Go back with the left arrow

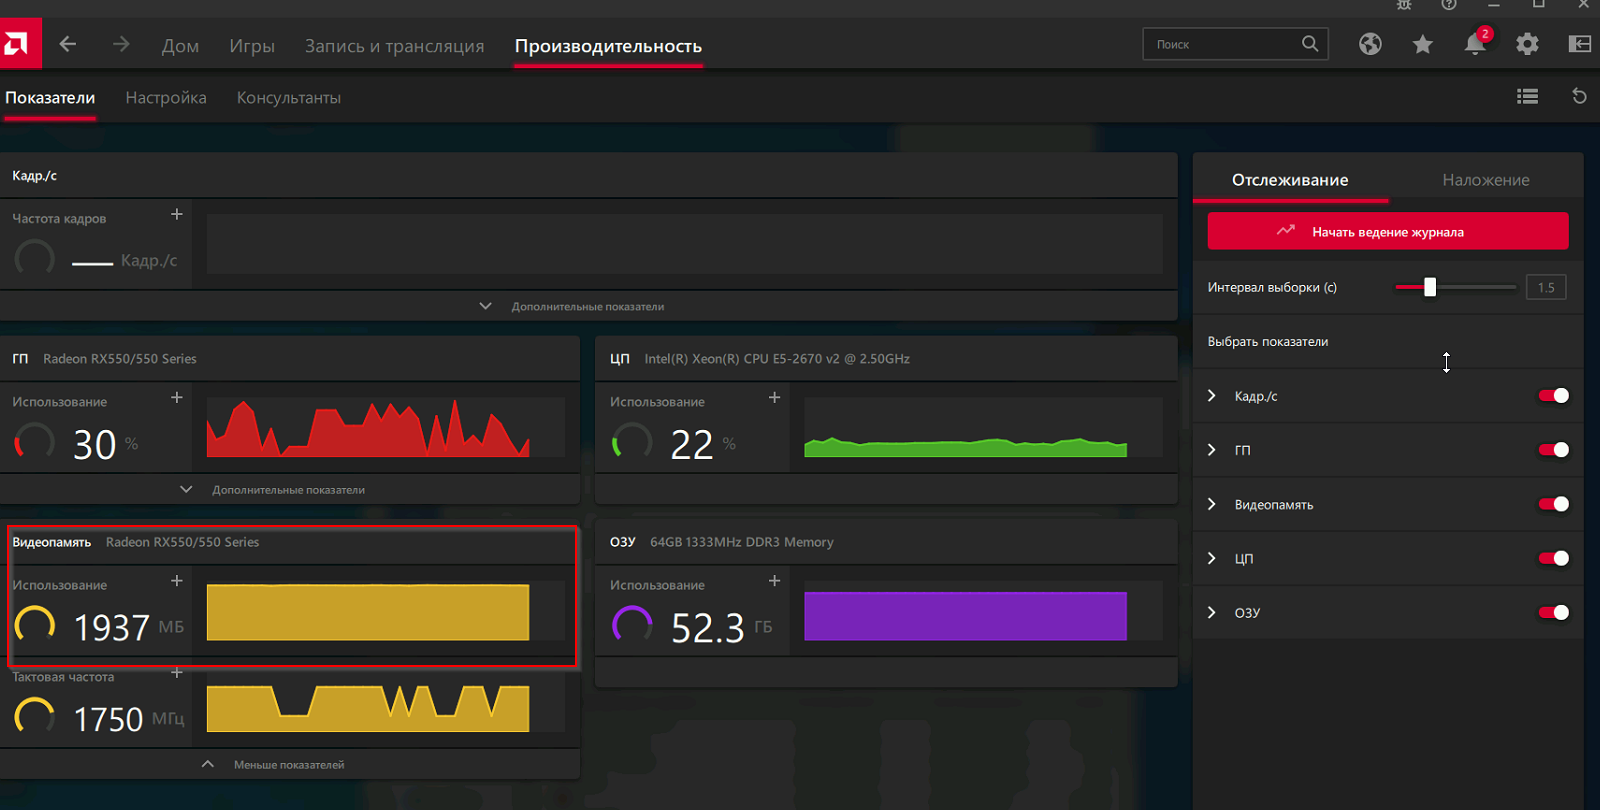(68, 44)
